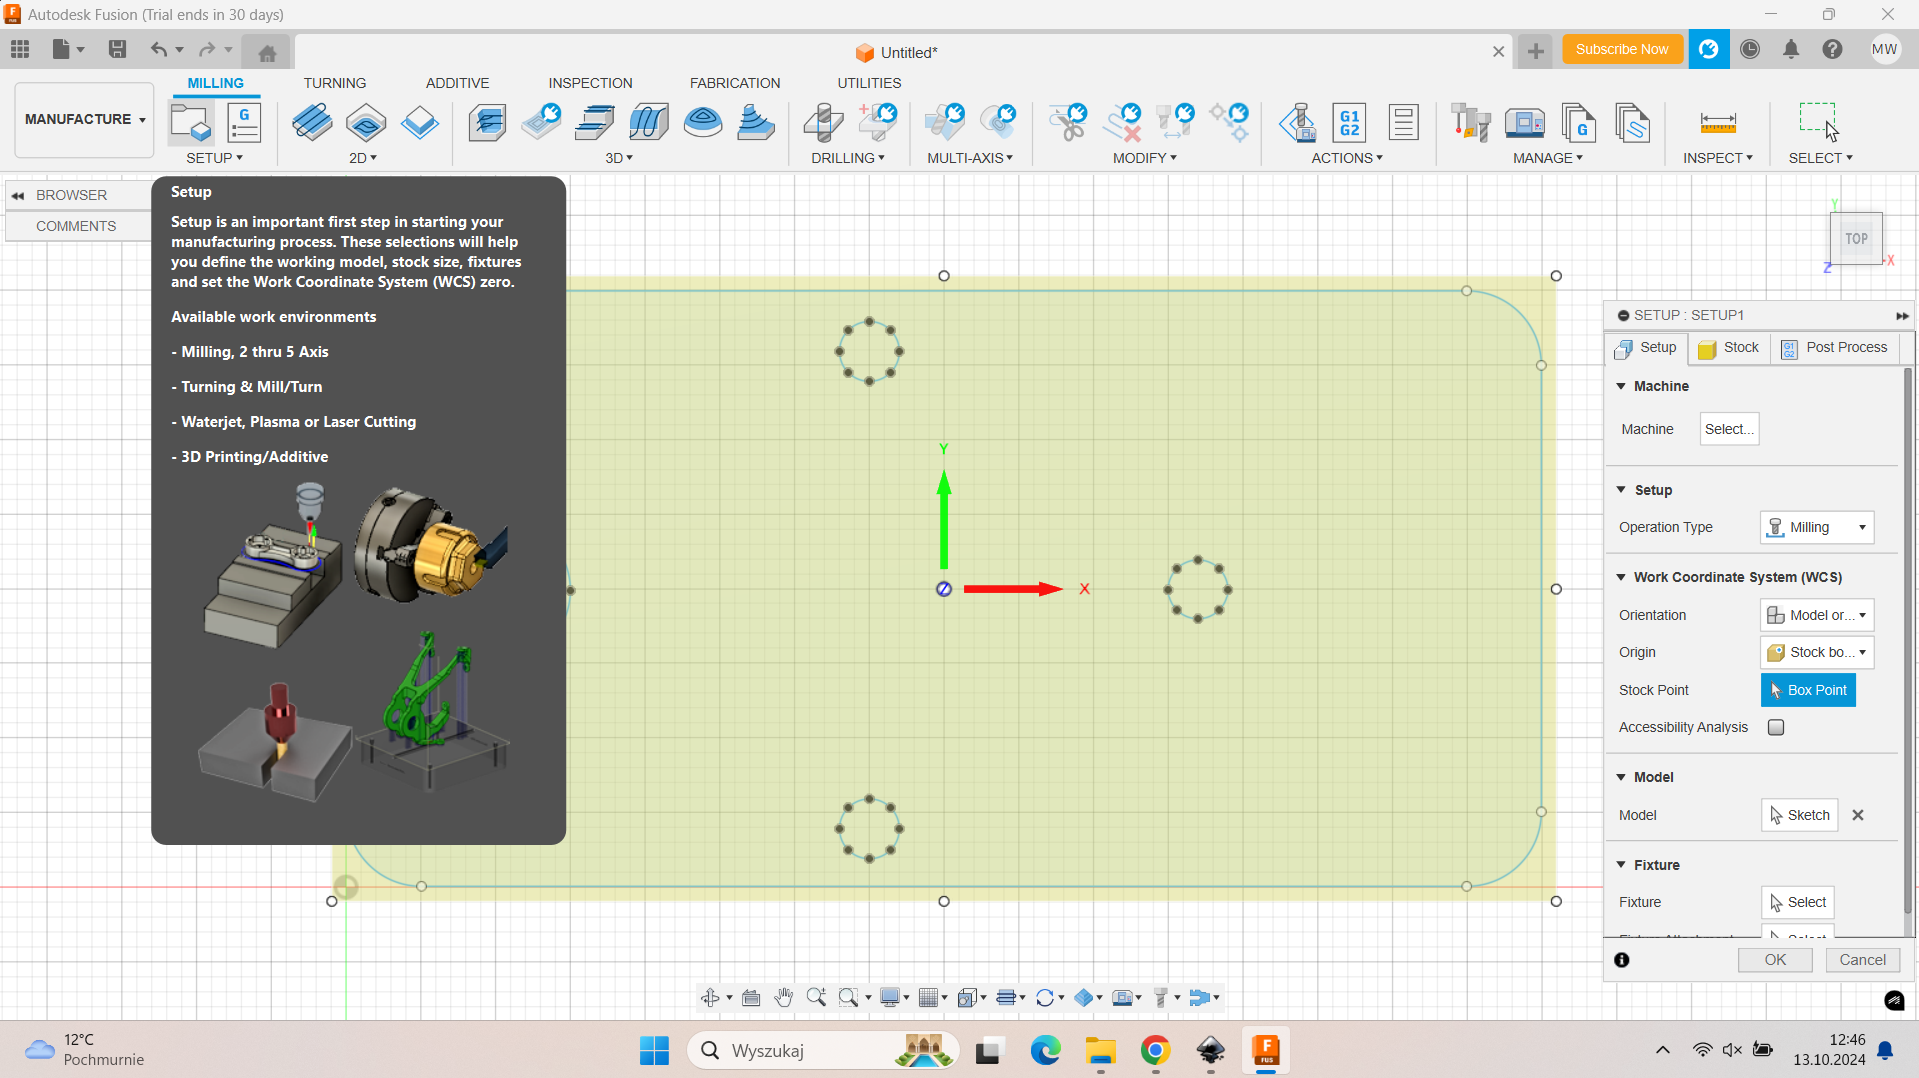Switch to the UTILITIES tab

pyautogui.click(x=869, y=83)
